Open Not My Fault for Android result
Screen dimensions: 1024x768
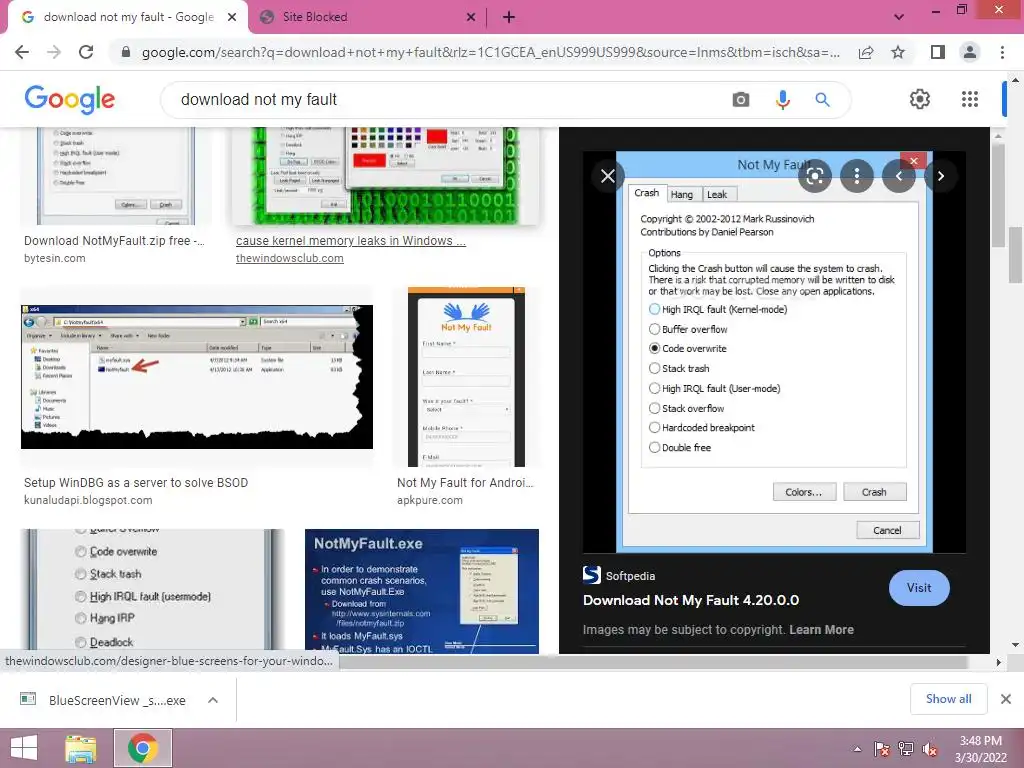pos(465,483)
